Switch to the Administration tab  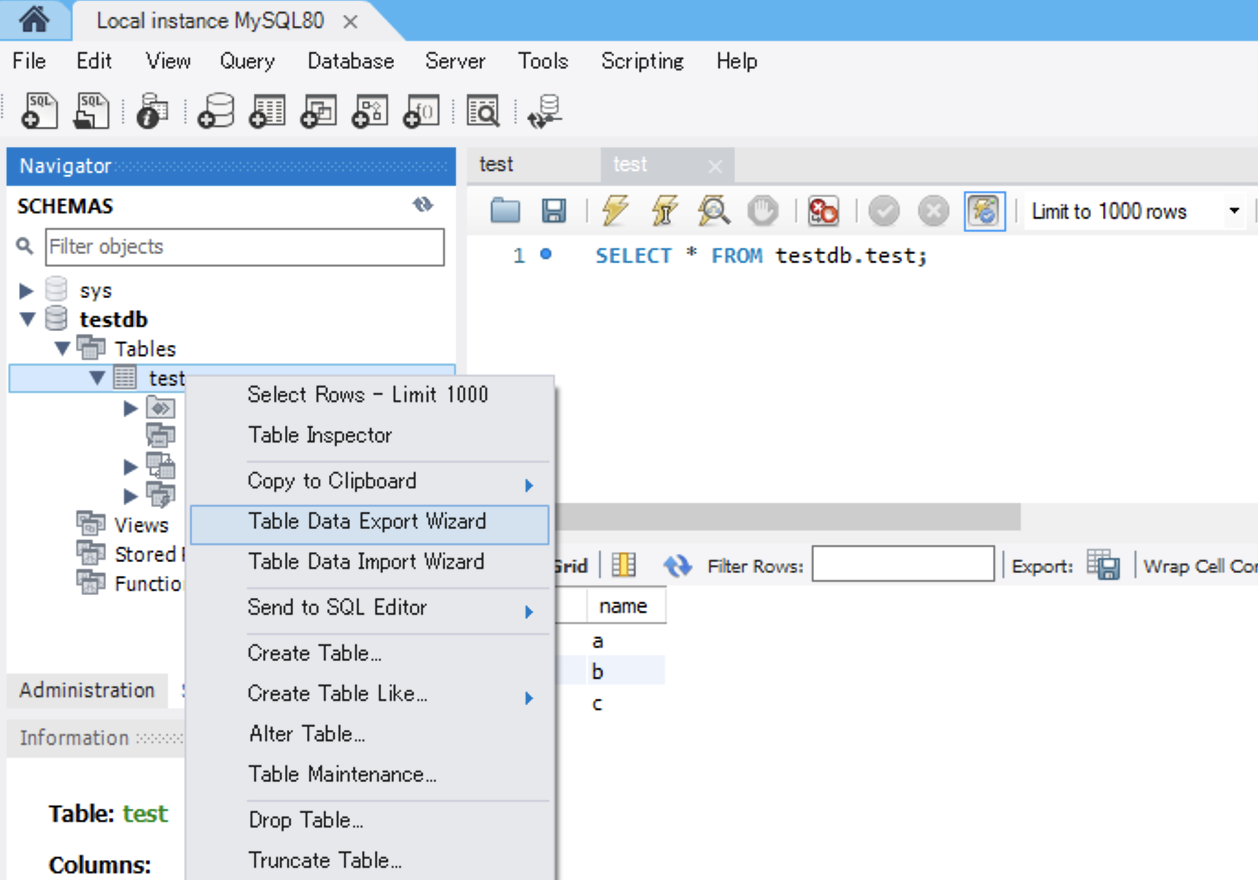click(x=87, y=691)
